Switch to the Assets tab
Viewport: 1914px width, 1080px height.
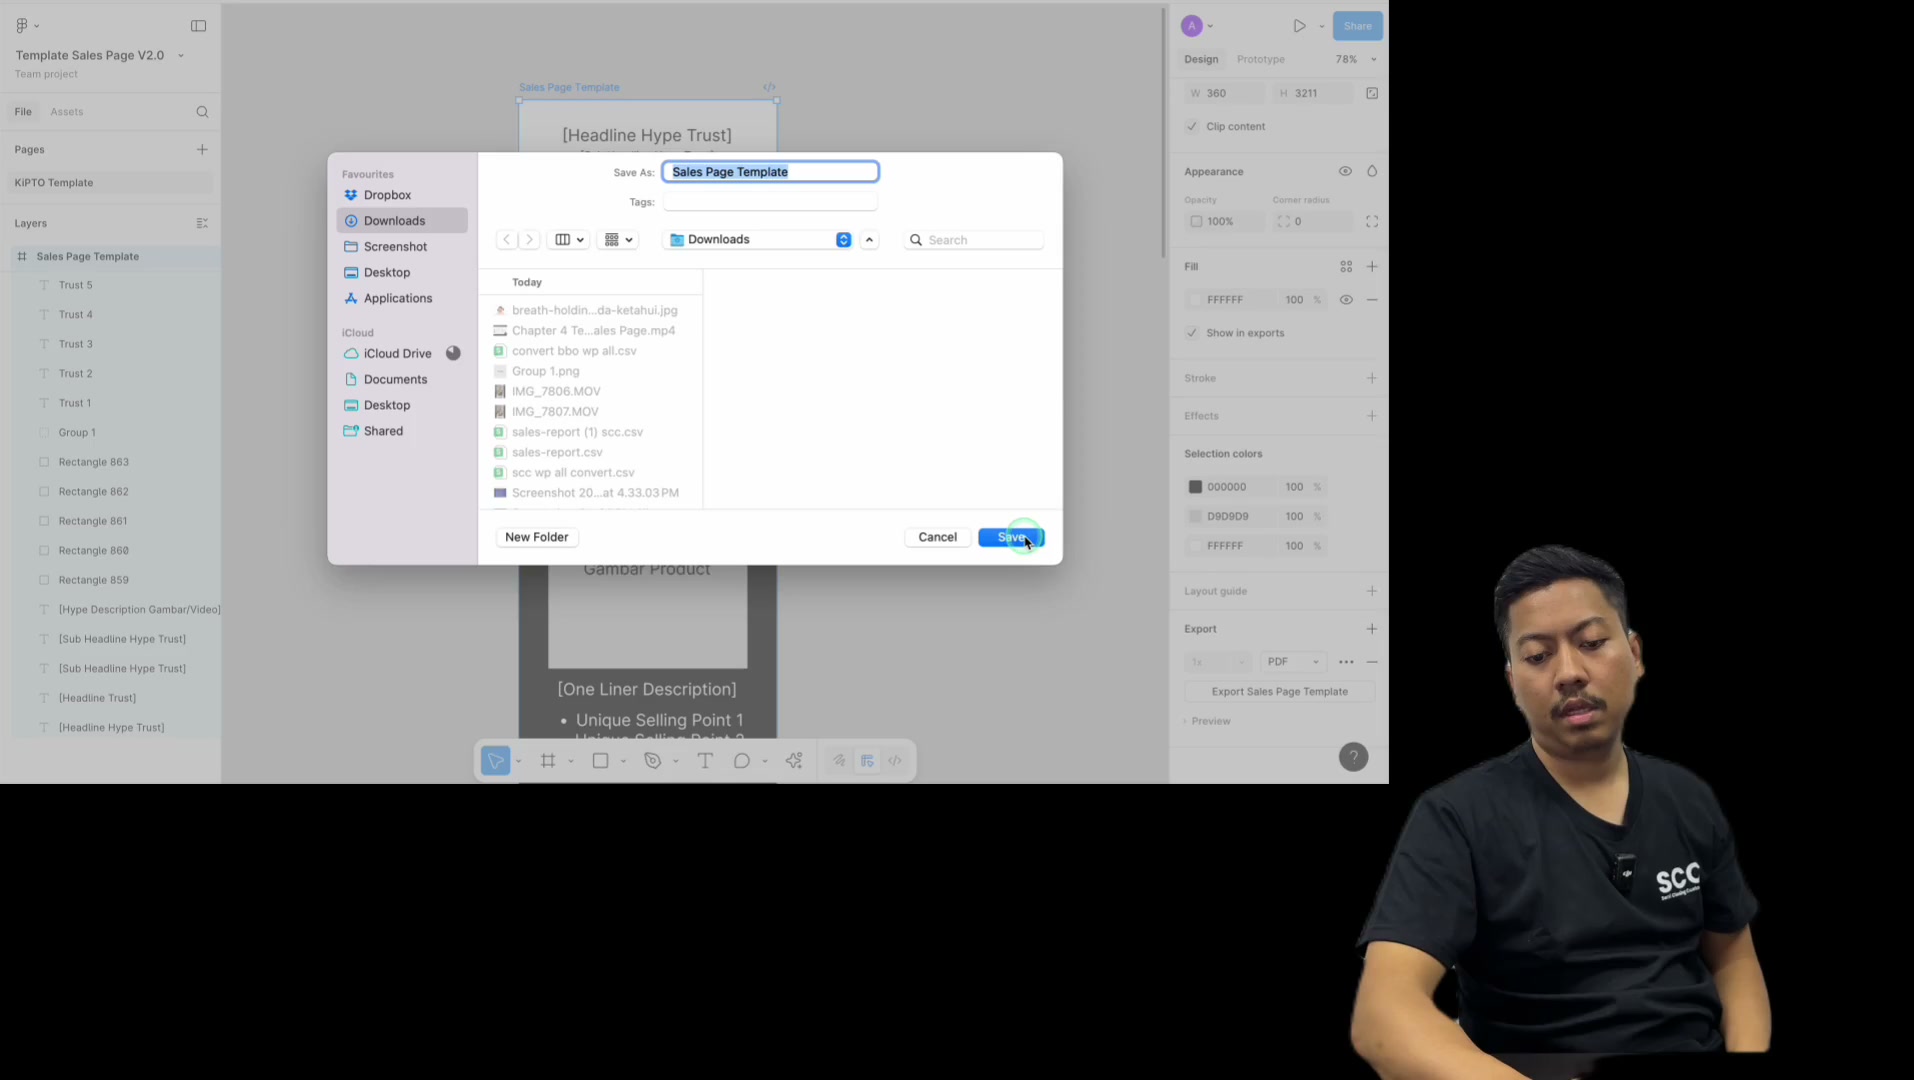(67, 112)
